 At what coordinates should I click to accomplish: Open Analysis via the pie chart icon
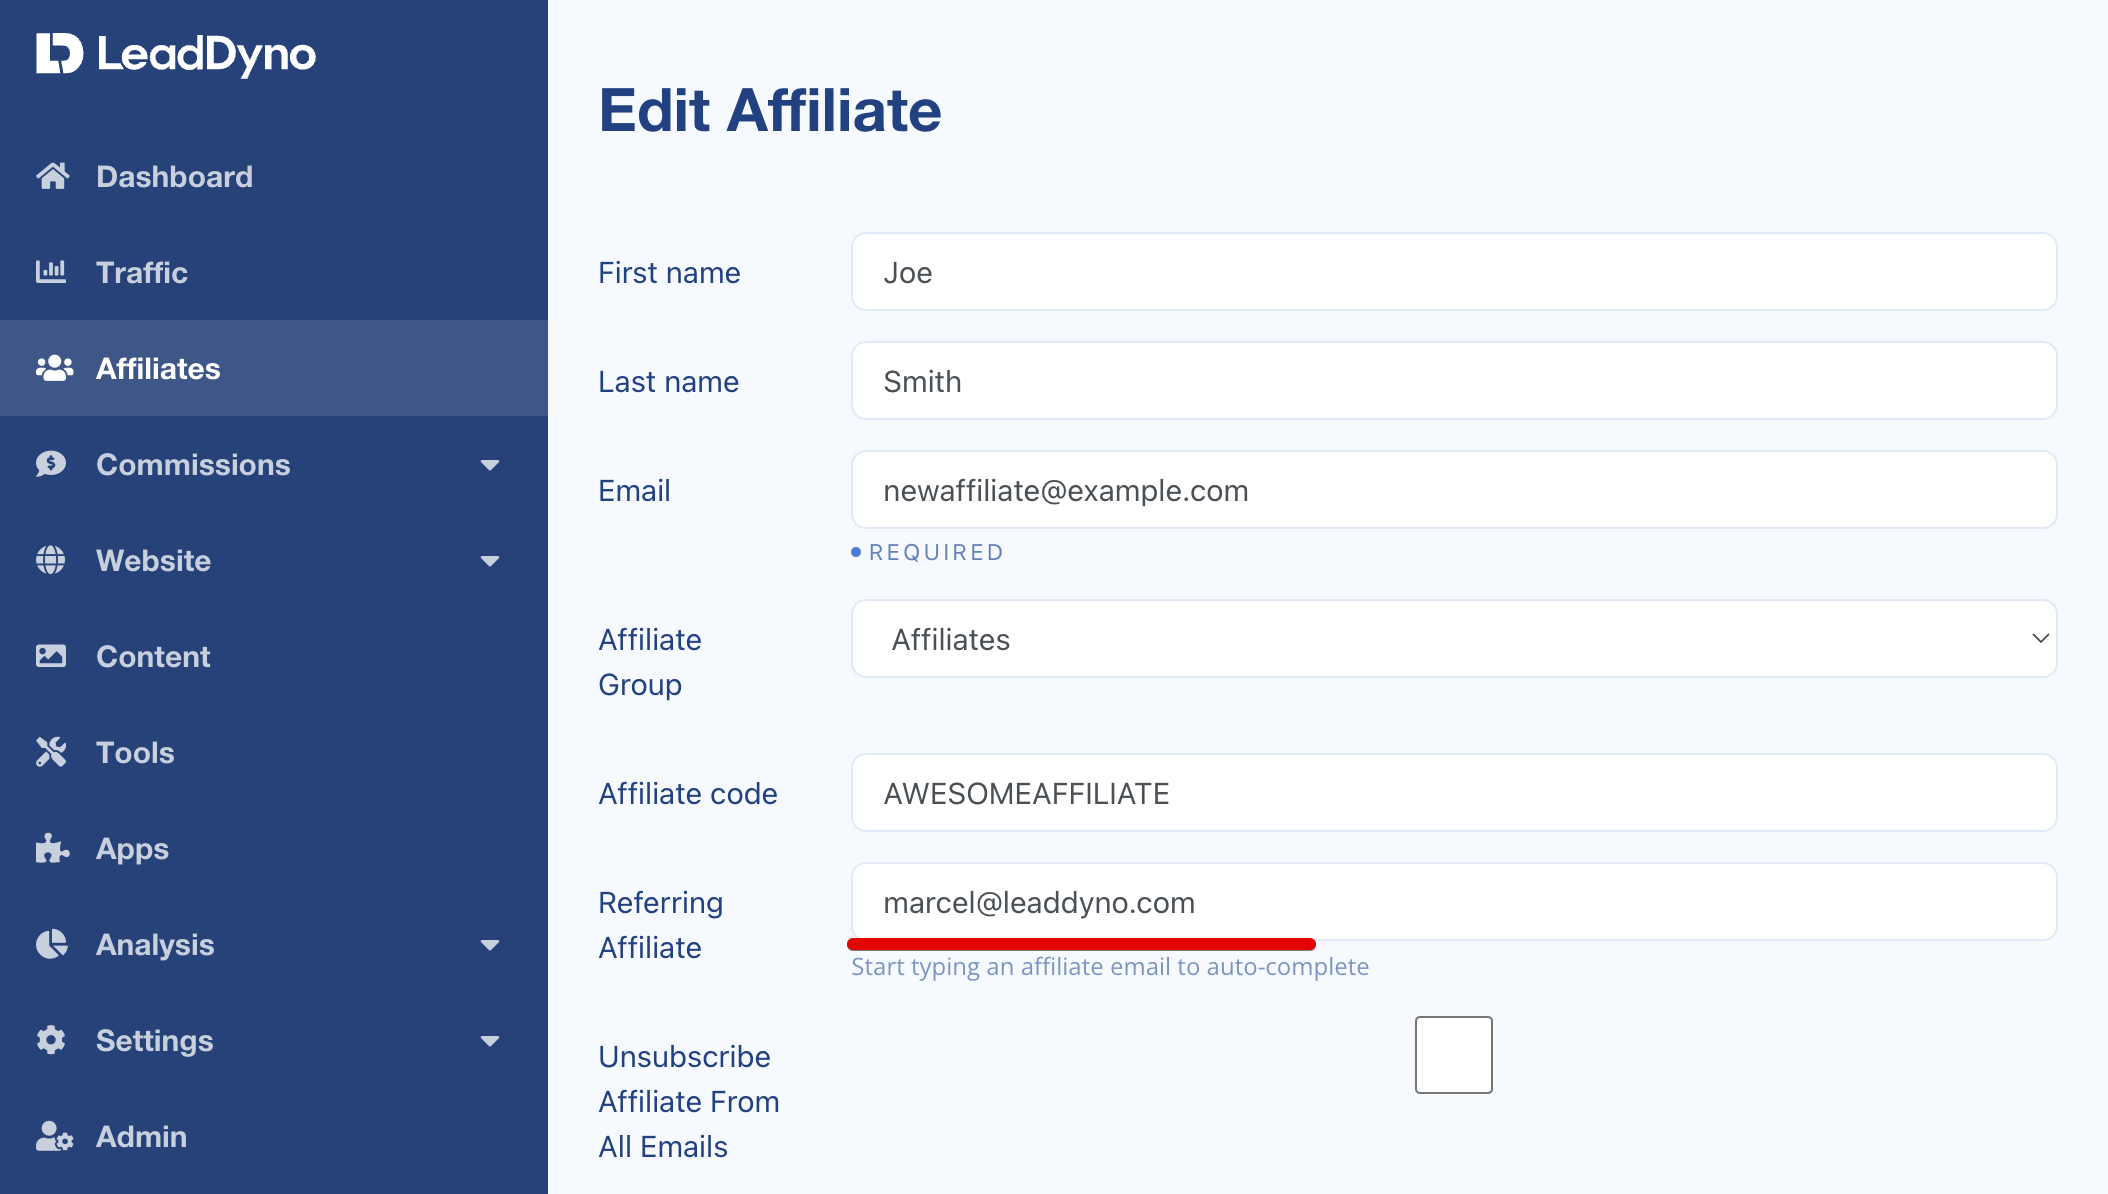point(50,944)
